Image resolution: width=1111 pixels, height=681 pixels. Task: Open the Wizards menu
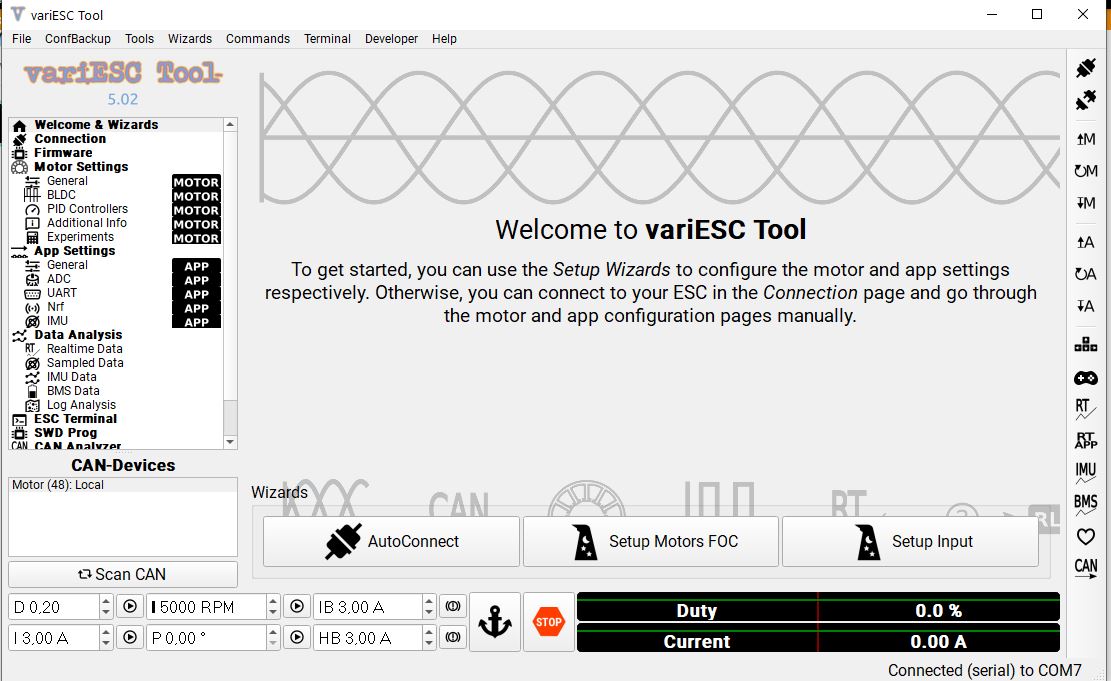click(x=190, y=39)
